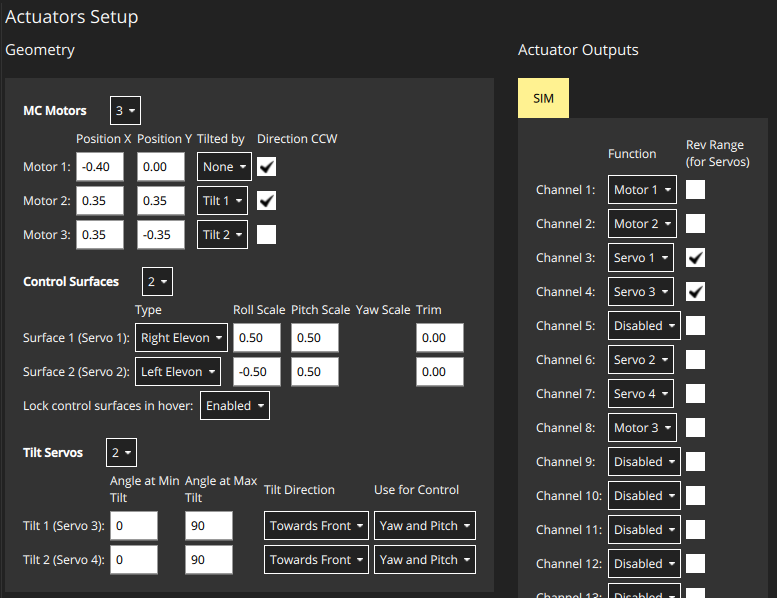
Task: Toggle Motor 1 Direction CCW checkbox
Action: 267,166
